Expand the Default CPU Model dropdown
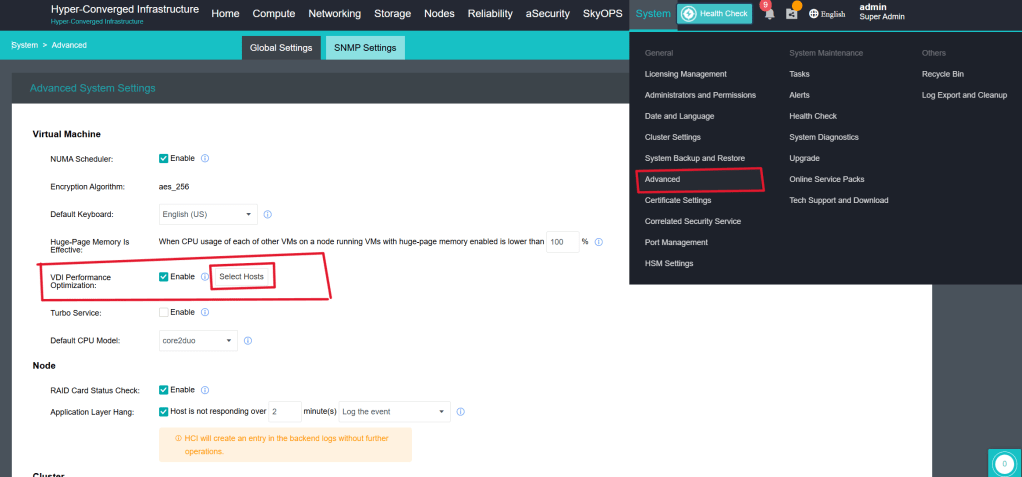Image resolution: width=1022 pixels, height=477 pixels. tap(198, 341)
